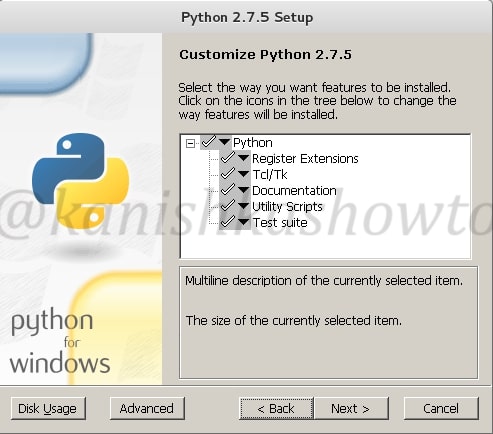The width and height of the screenshot is (493, 434).
Task: Open the Disk Usage dialog
Action: (48, 408)
